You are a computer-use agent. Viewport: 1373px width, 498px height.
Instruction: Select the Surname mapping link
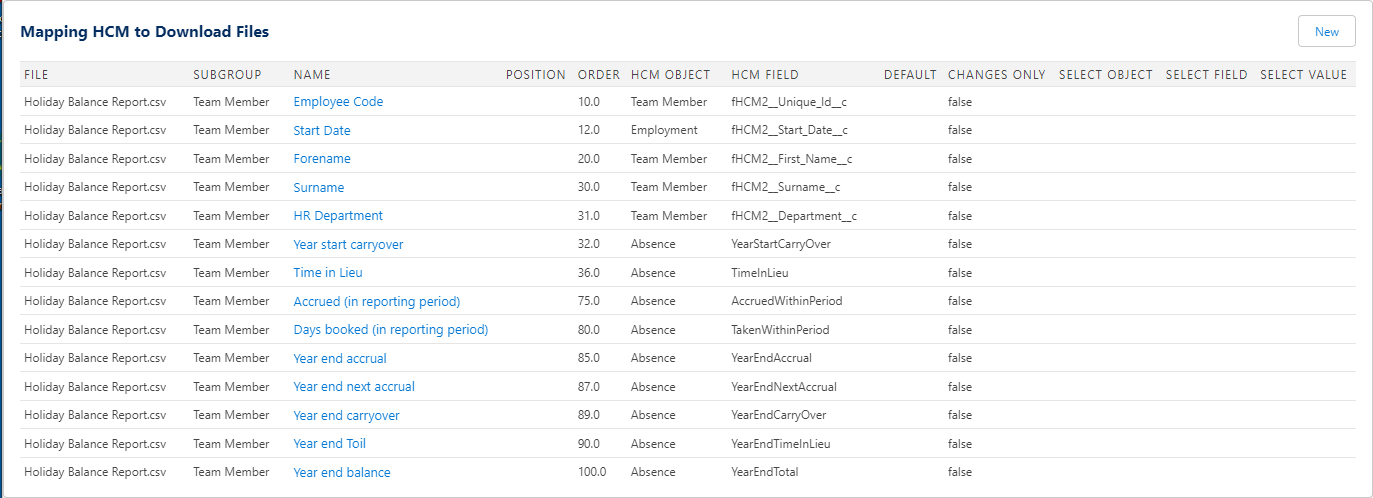[x=319, y=188]
